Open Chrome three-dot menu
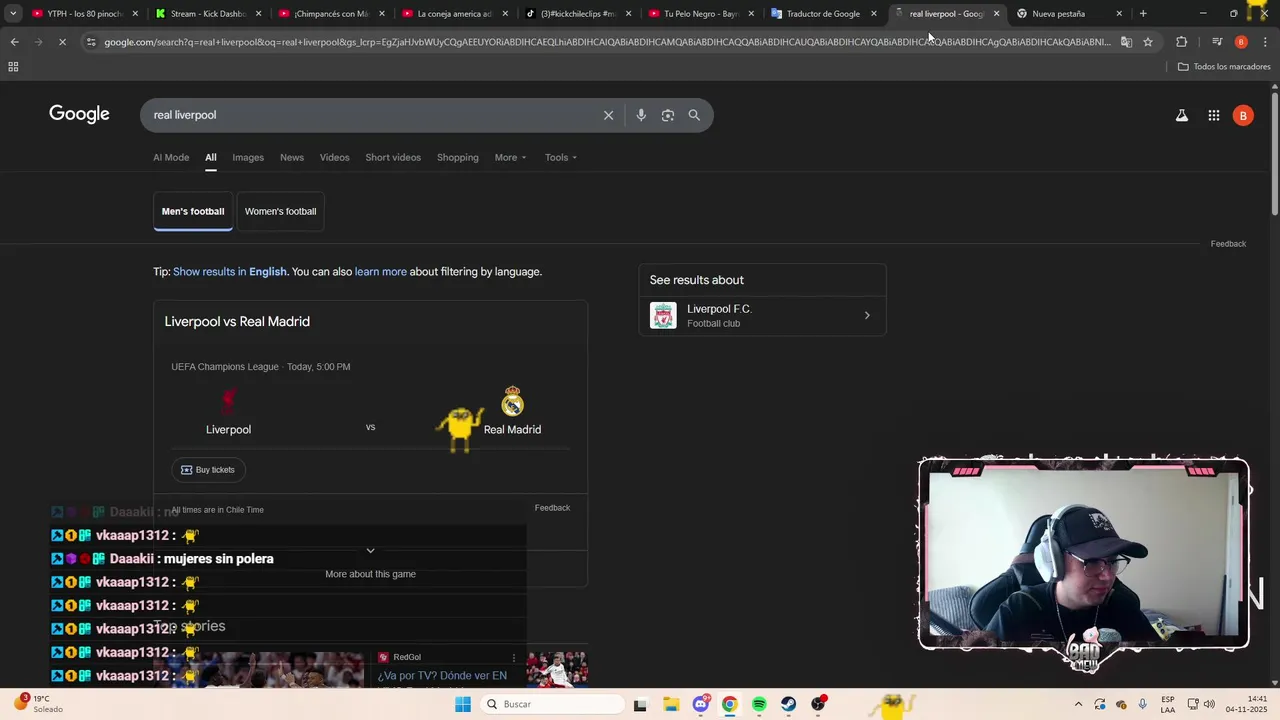The height and width of the screenshot is (720, 1280). pyautogui.click(x=1265, y=42)
